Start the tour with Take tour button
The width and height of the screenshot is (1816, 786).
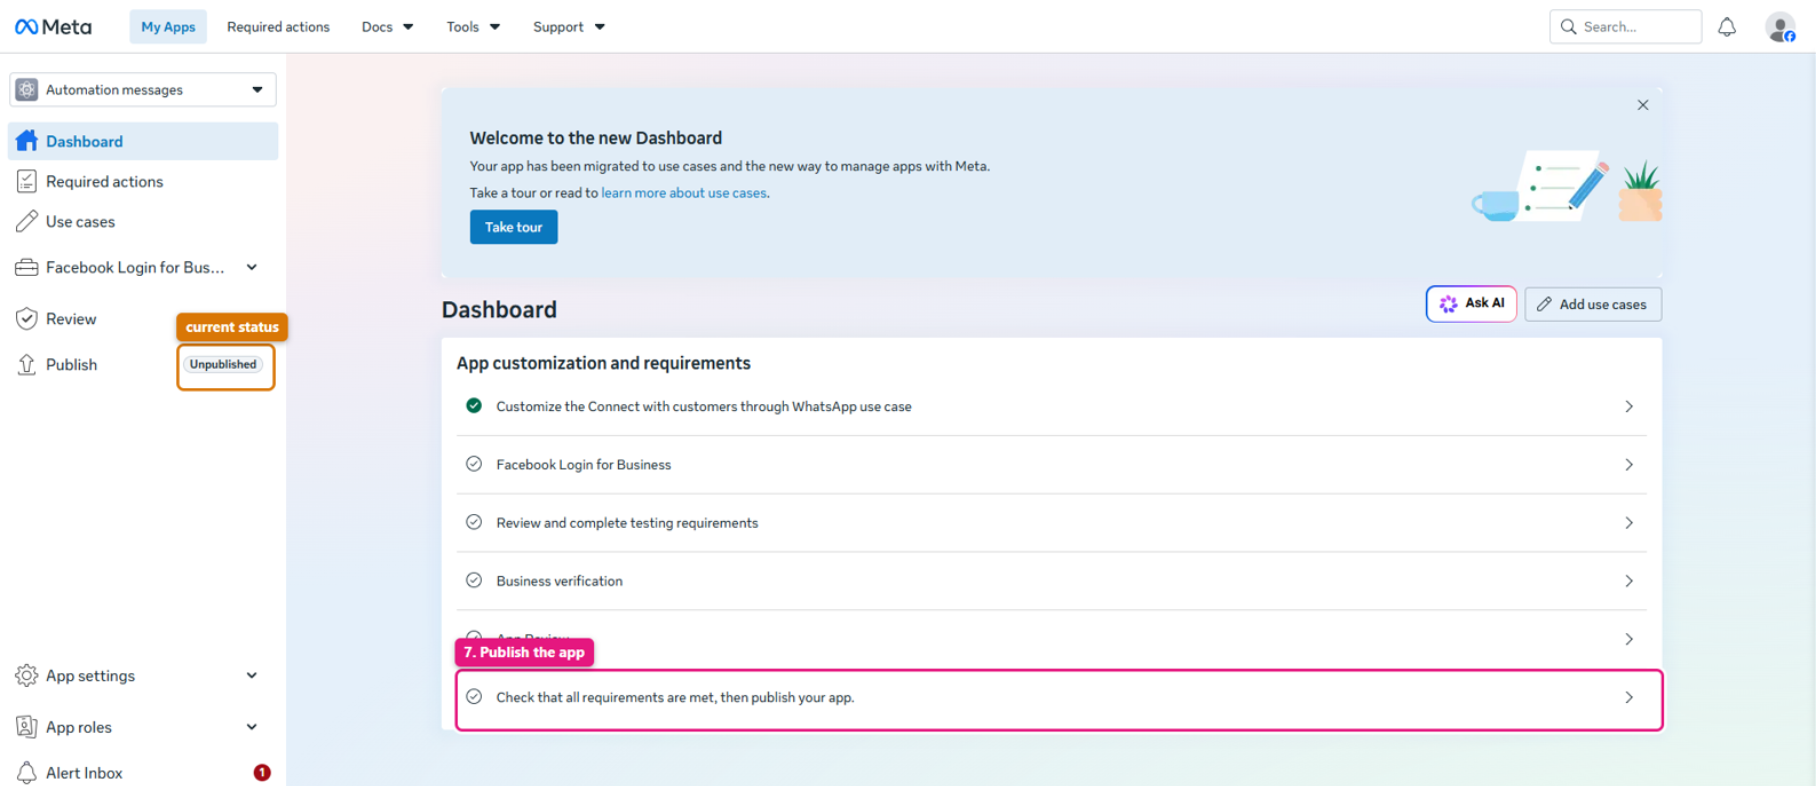point(514,227)
